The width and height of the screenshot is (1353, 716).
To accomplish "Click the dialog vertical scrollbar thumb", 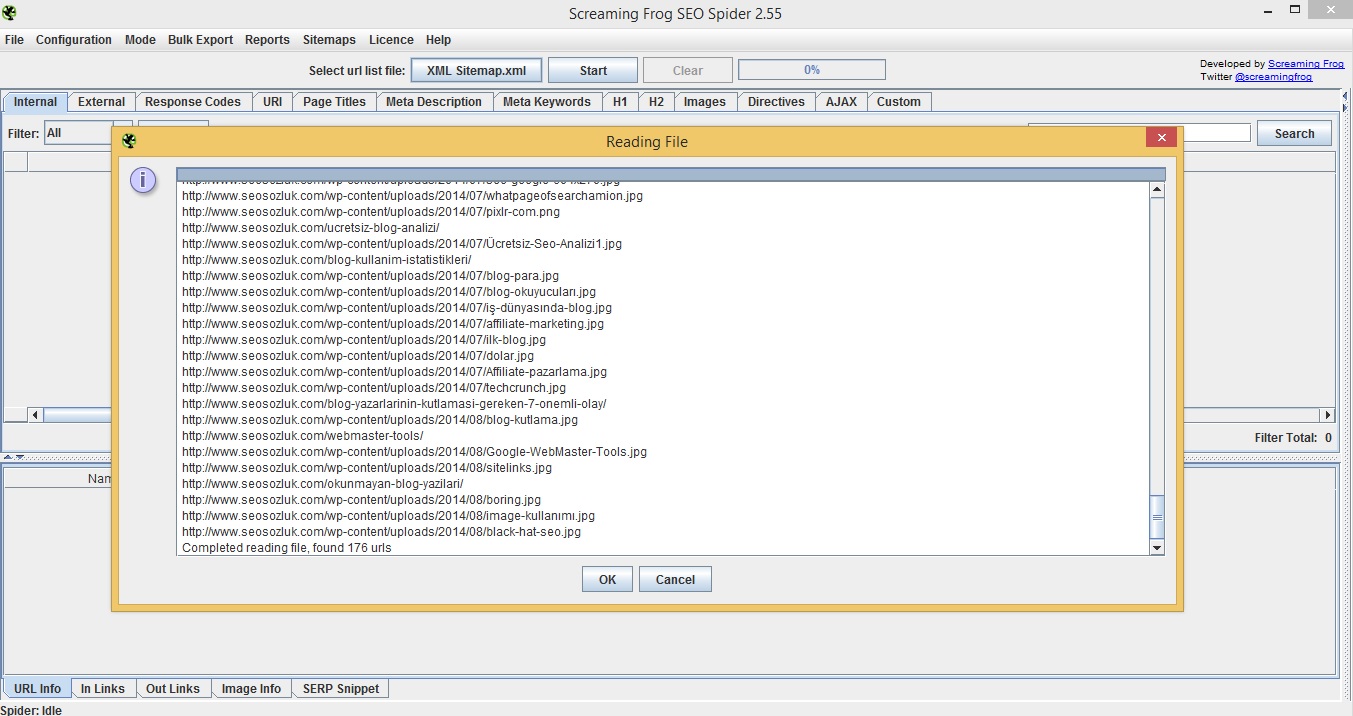I will (x=1157, y=517).
